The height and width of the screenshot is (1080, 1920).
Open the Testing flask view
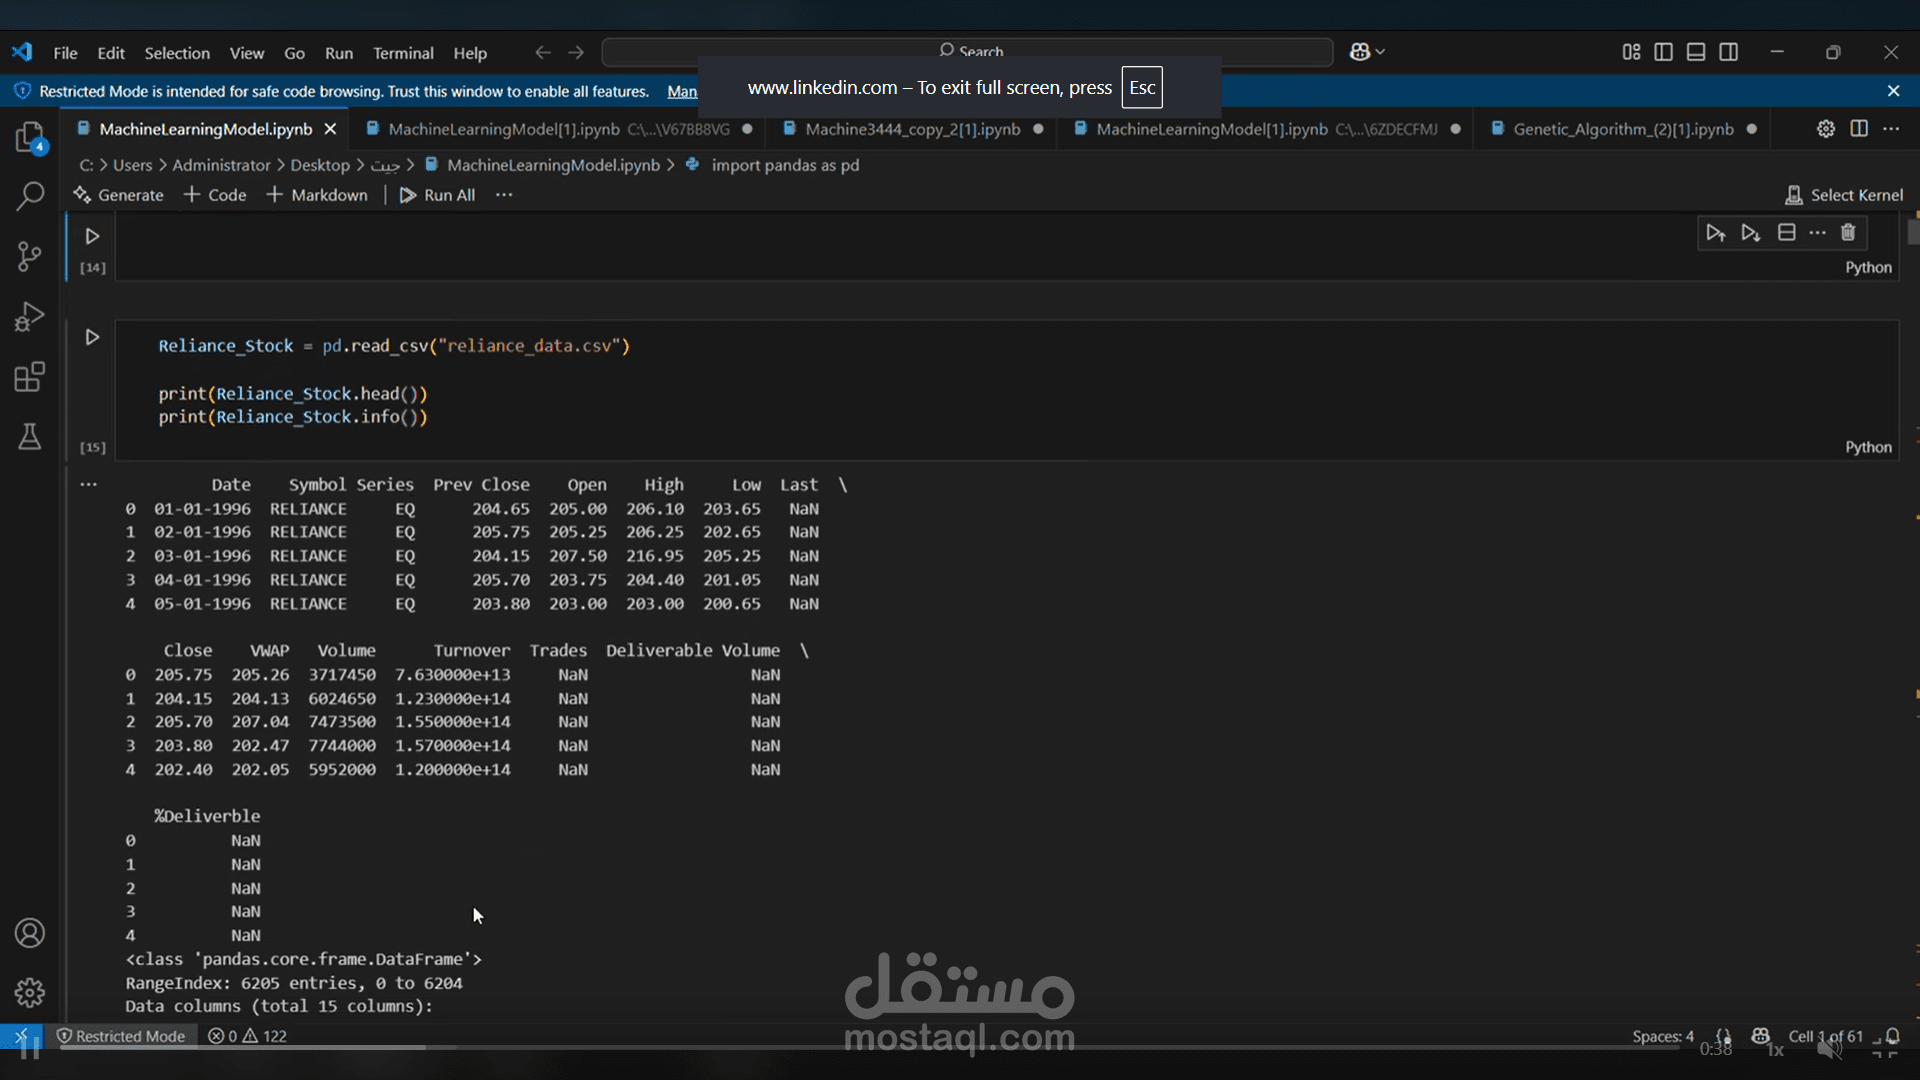[x=30, y=437]
